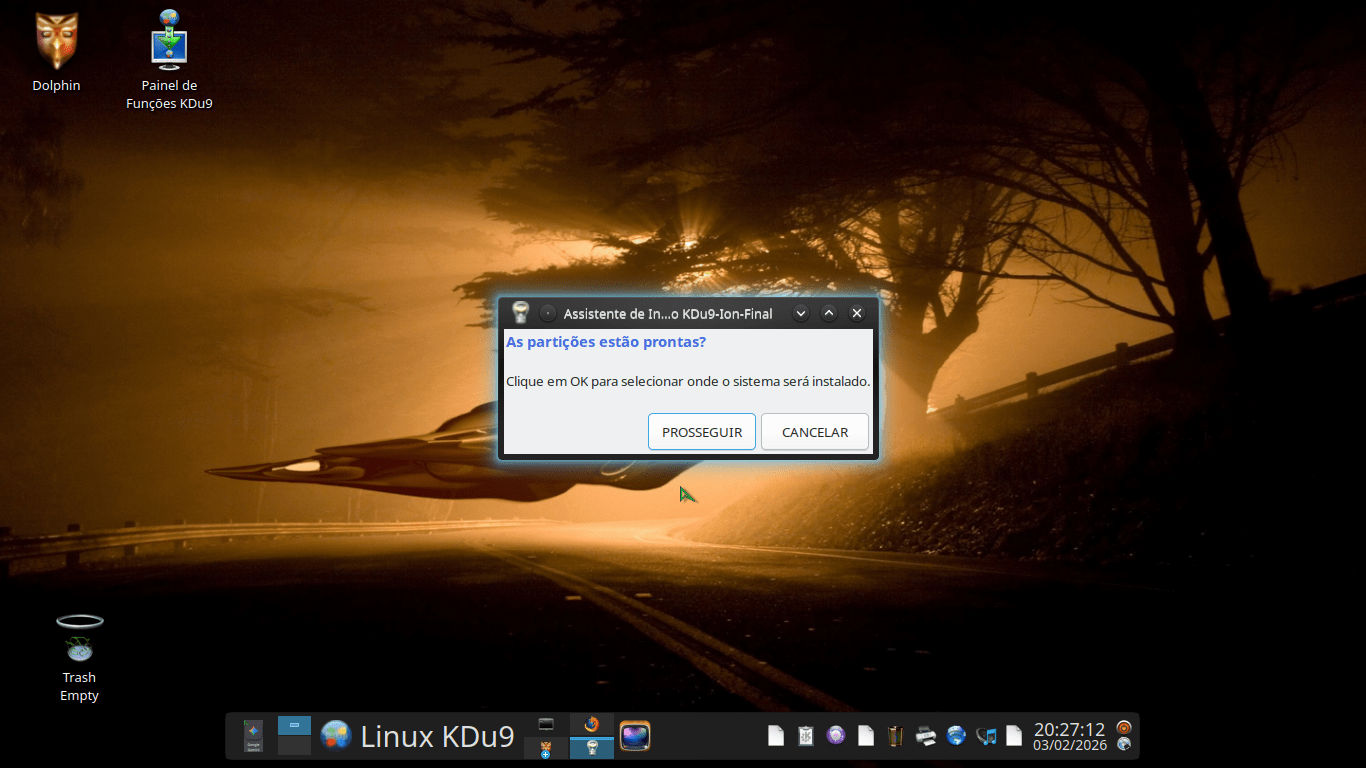Switch to the Firefox taskbar entry
Screen dimensions: 1366x768
[x=591, y=725]
